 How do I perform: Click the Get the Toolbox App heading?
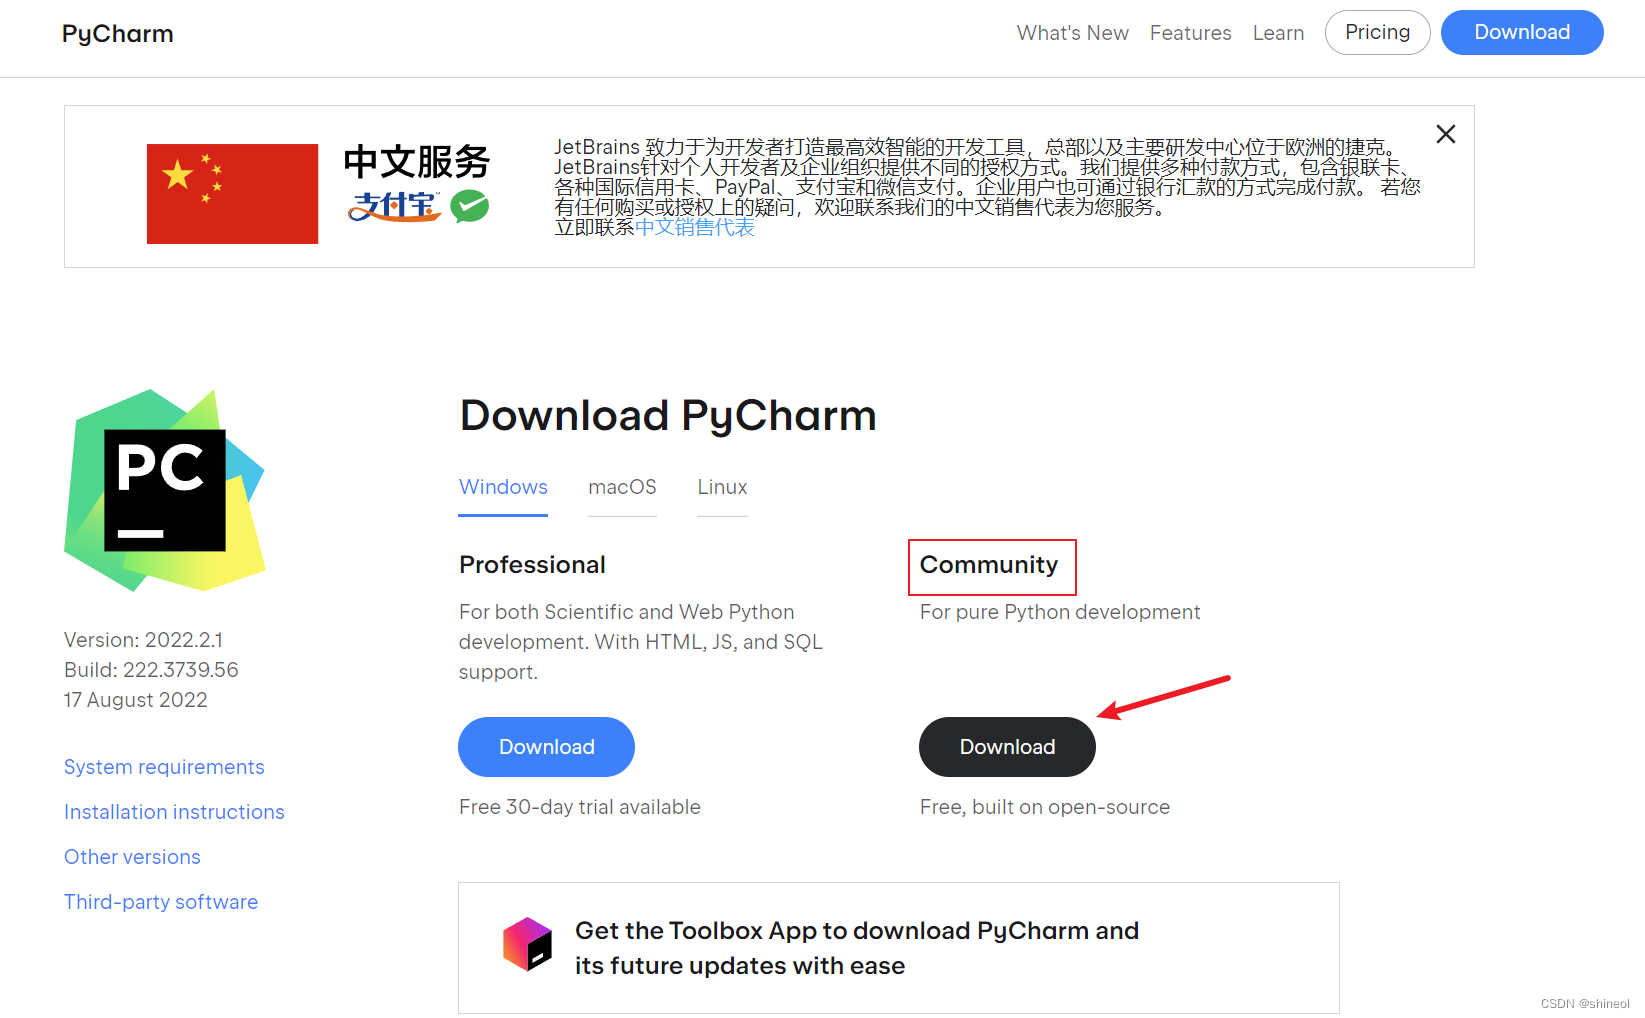click(857, 948)
